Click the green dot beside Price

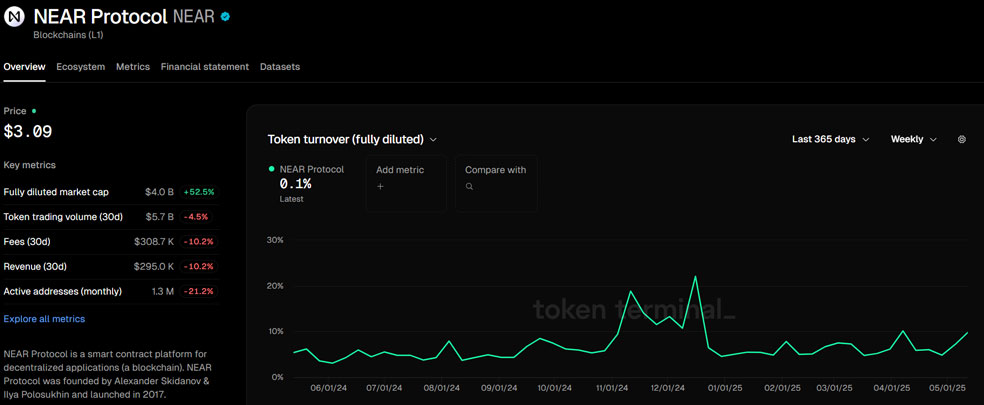click(x=34, y=111)
